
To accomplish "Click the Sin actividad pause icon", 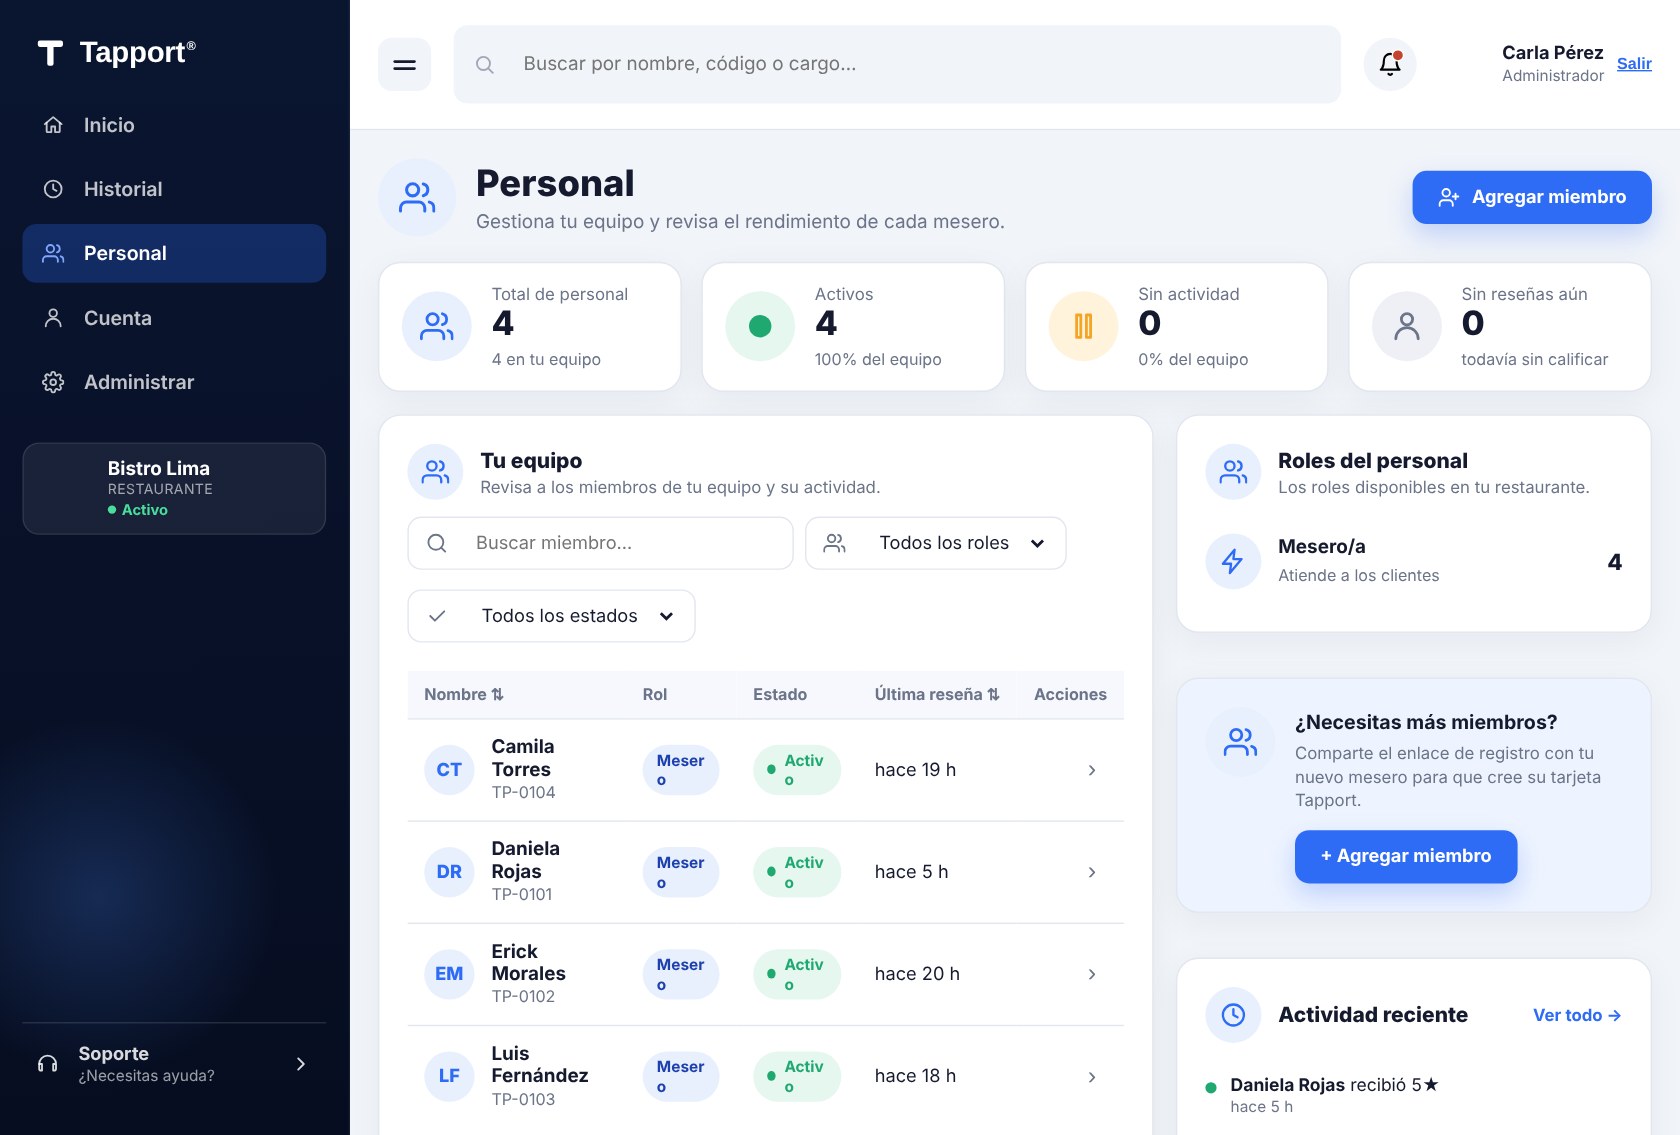I will 1083,326.
